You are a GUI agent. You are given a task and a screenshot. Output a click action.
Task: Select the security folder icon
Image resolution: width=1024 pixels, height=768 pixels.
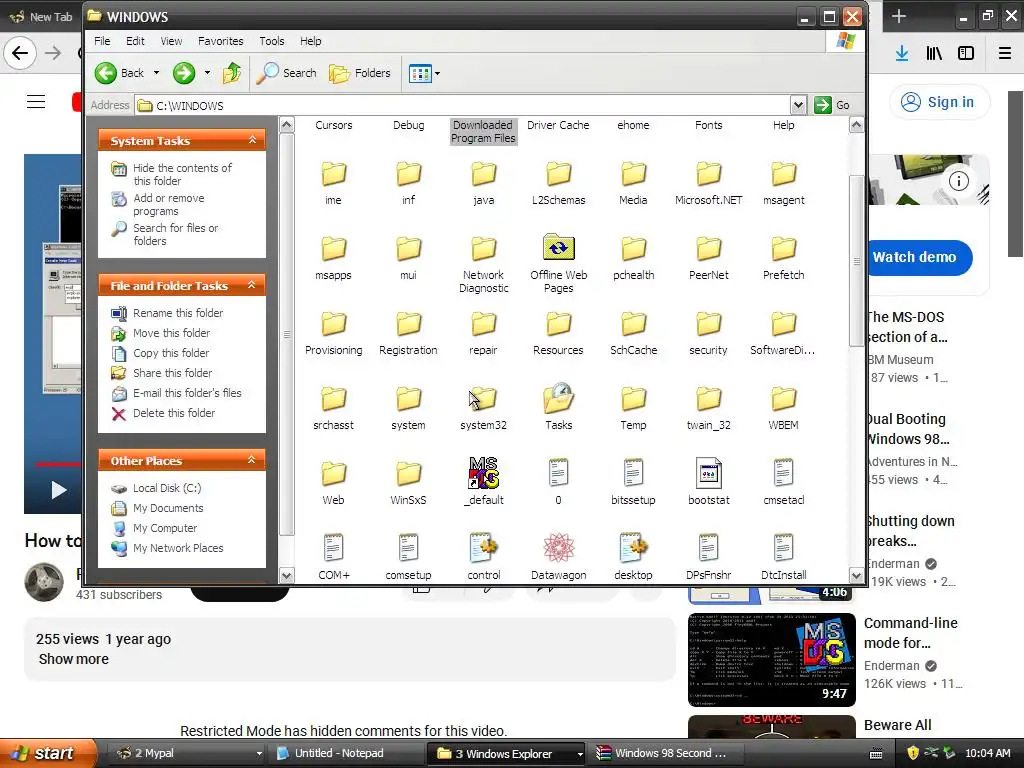(709, 323)
